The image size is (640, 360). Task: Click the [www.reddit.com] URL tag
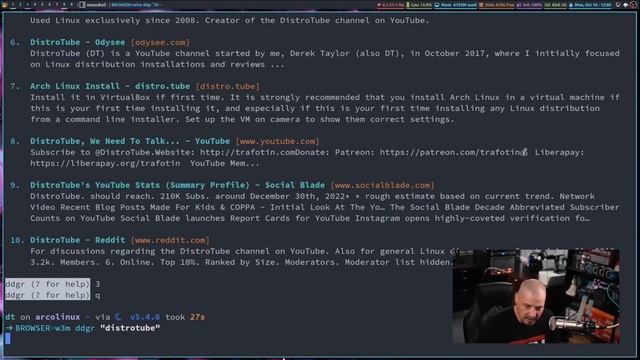pos(170,240)
